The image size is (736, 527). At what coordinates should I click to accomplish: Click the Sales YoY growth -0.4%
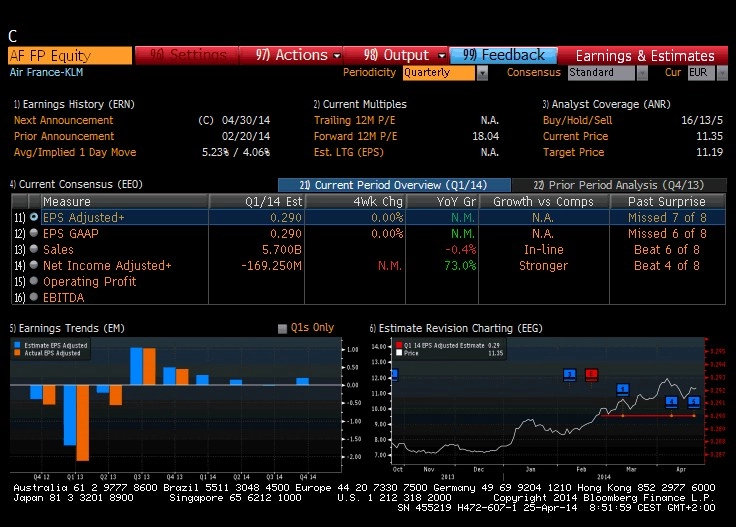point(460,249)
